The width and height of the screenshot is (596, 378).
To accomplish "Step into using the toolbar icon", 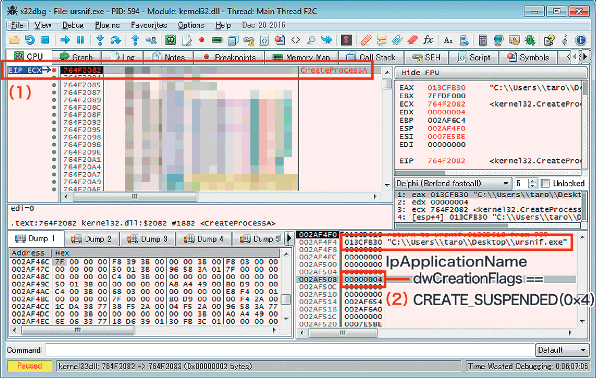I will [100, 40].
